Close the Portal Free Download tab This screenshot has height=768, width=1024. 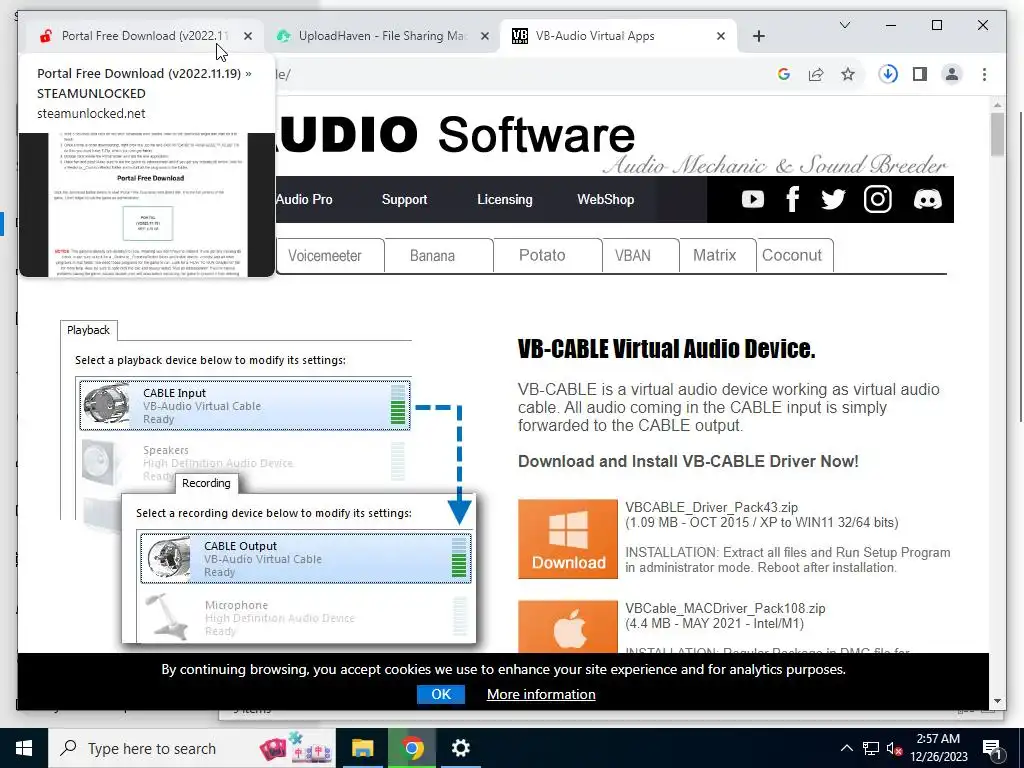[x=248, y=37]
